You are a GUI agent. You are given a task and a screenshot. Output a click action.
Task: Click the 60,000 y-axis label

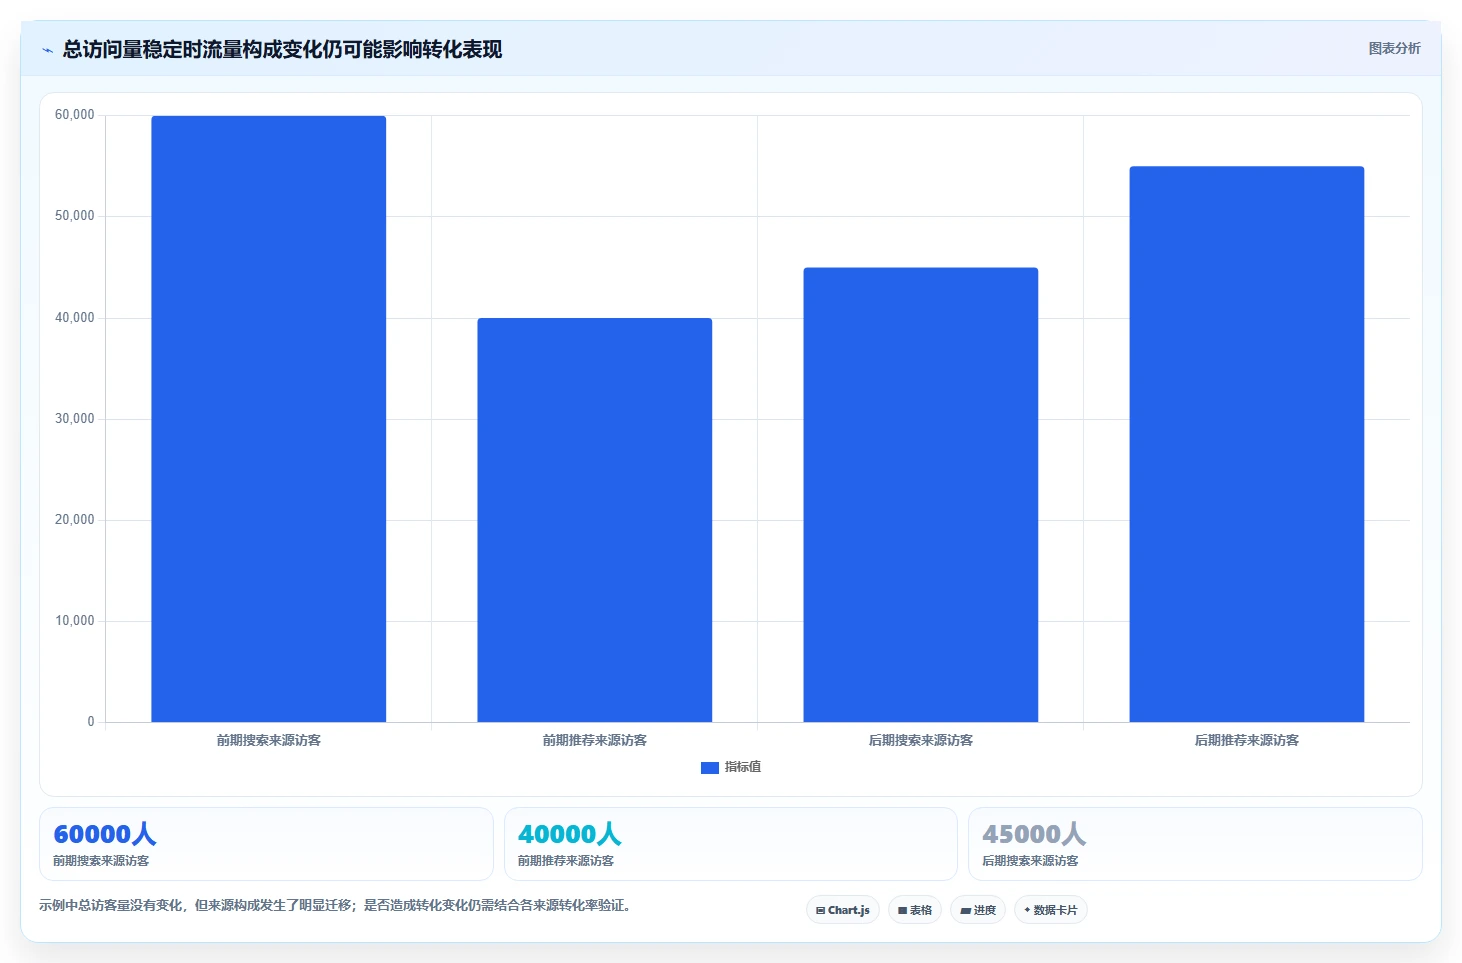[74, 115]
